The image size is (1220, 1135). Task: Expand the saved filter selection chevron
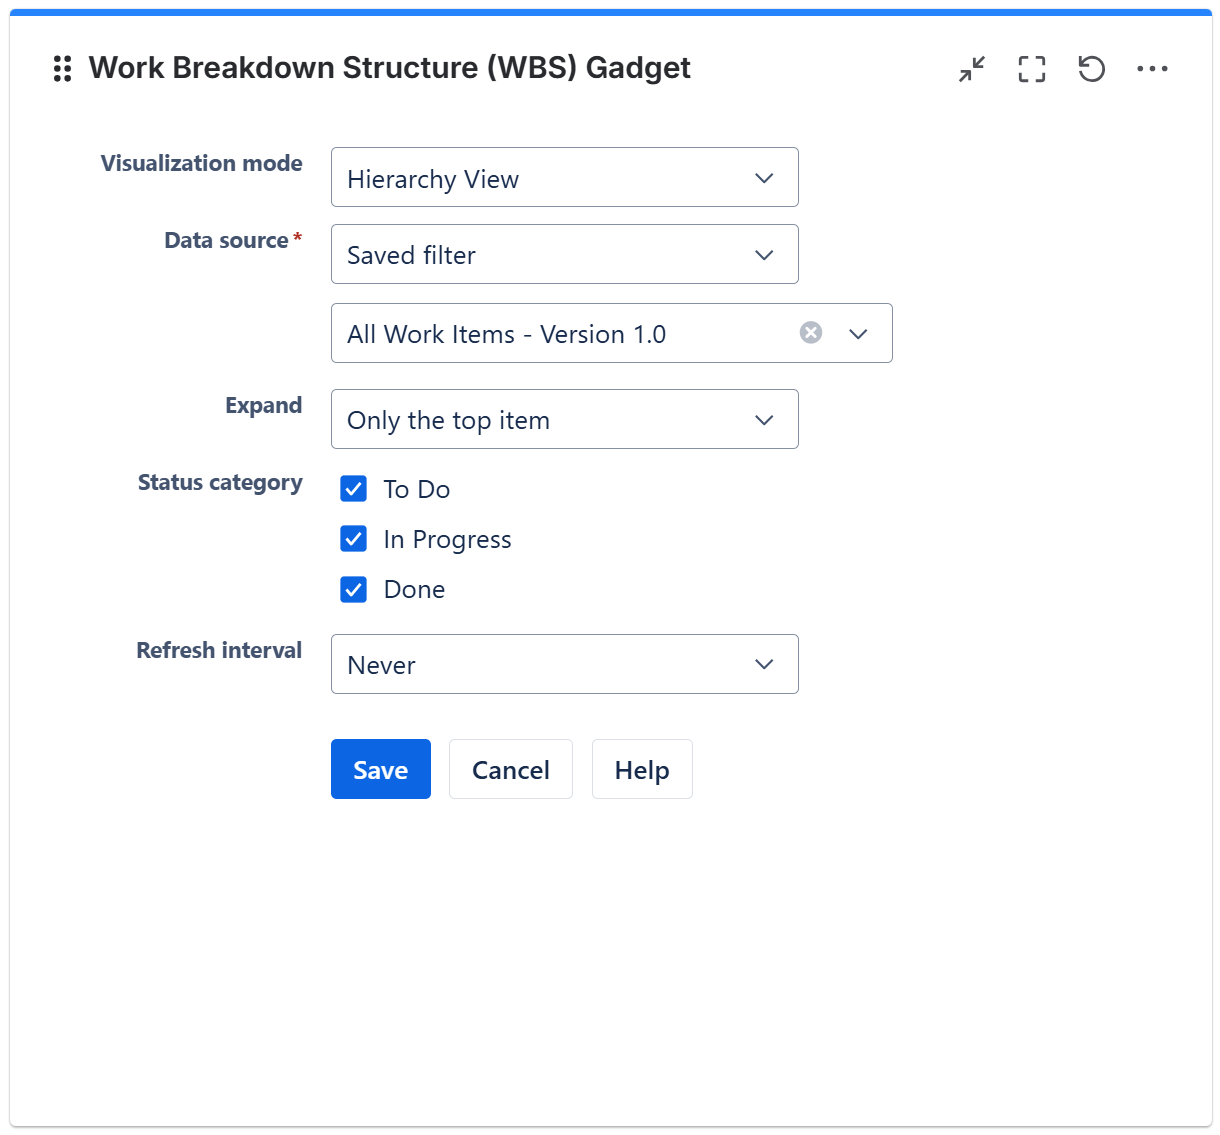[x=858, y=334]
